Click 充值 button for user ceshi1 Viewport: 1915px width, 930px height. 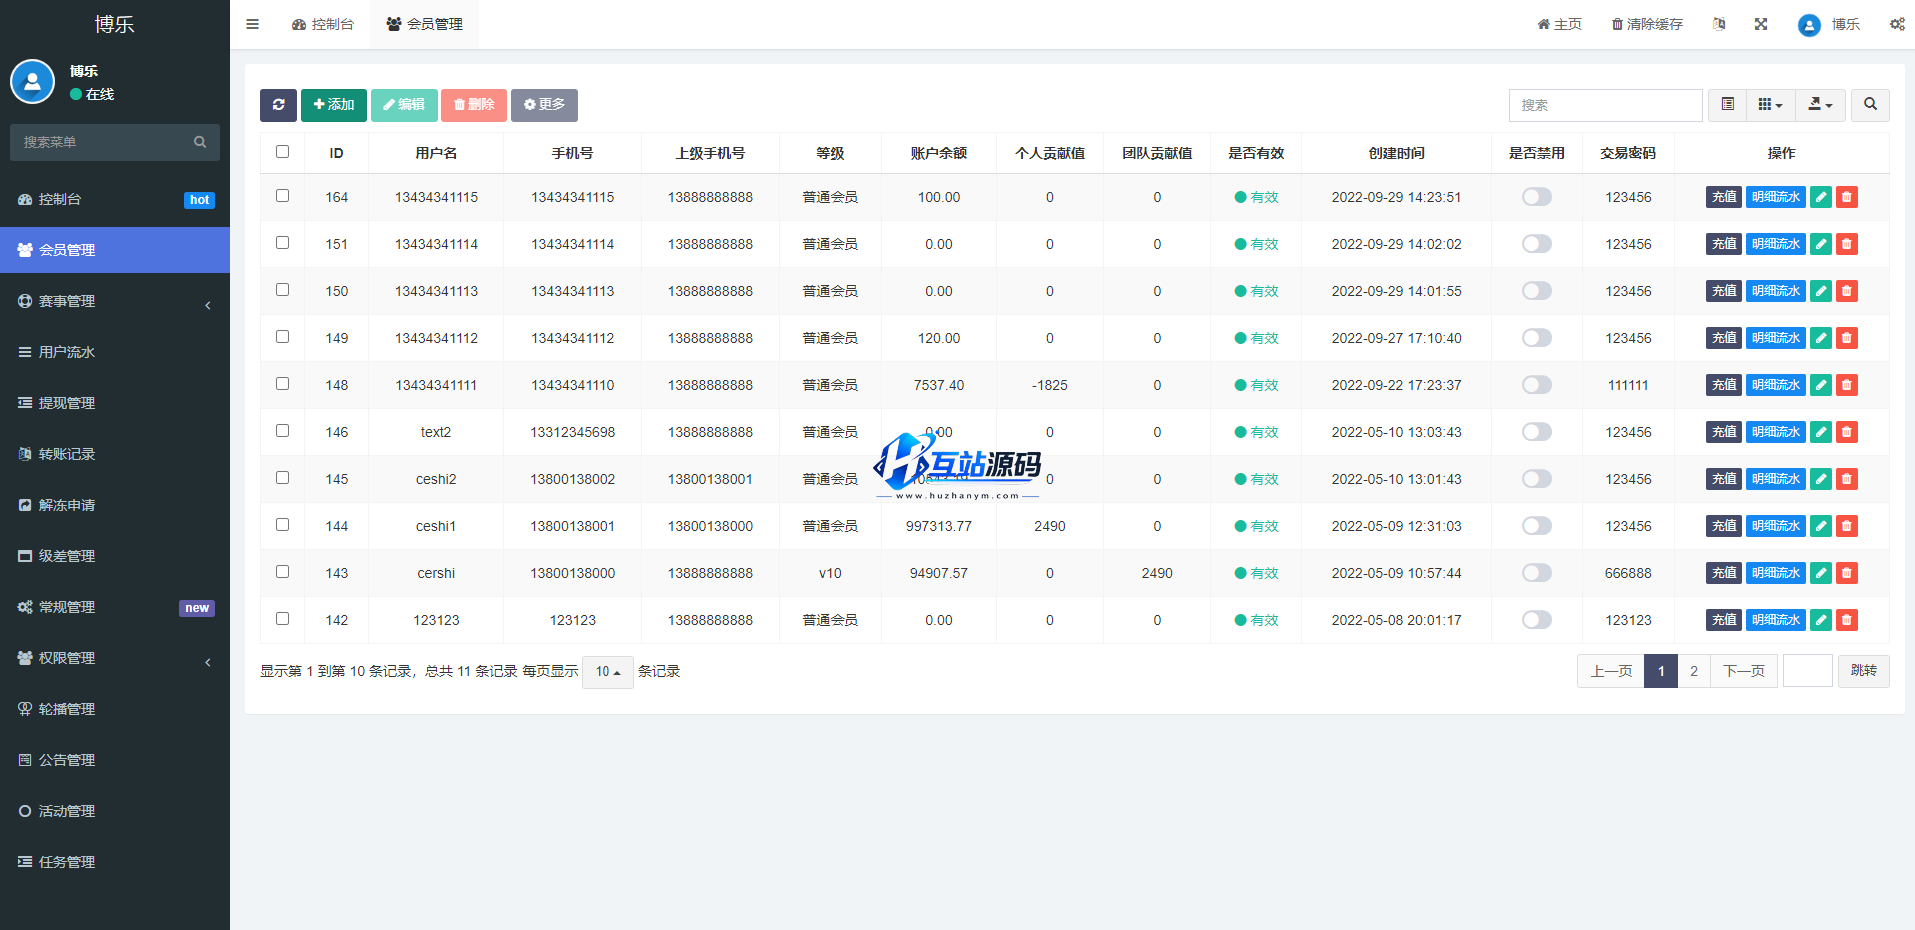pyautogui.click(x=1723, y=526)
